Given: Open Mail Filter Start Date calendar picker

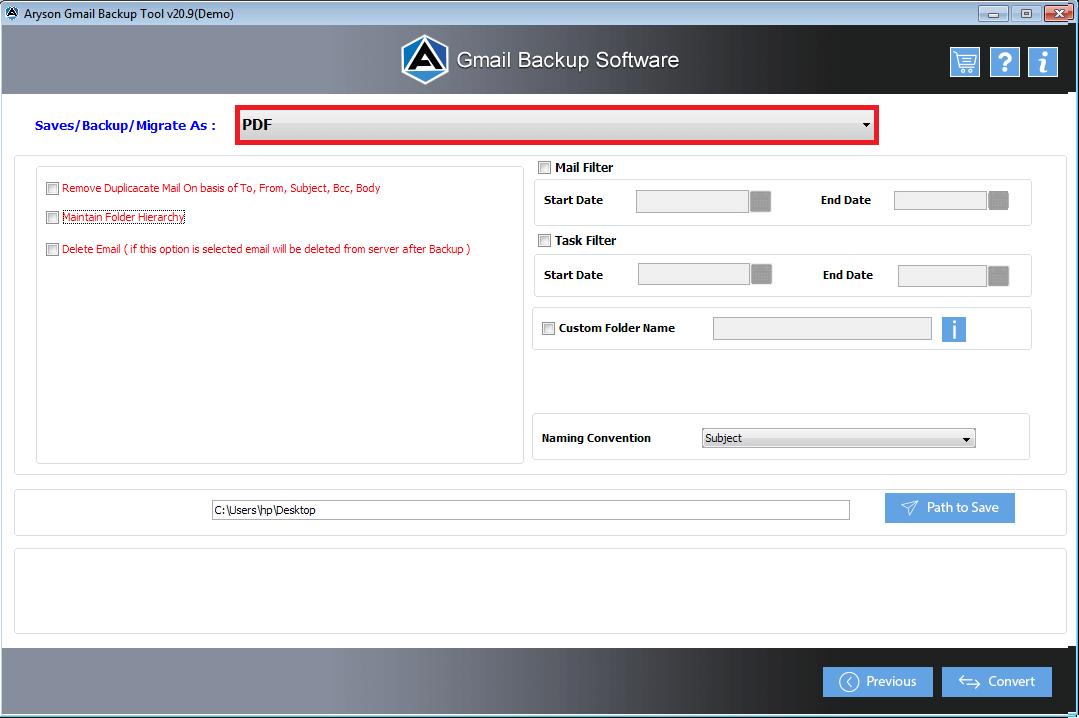Looking at the screenshot, I should [760, 201].
